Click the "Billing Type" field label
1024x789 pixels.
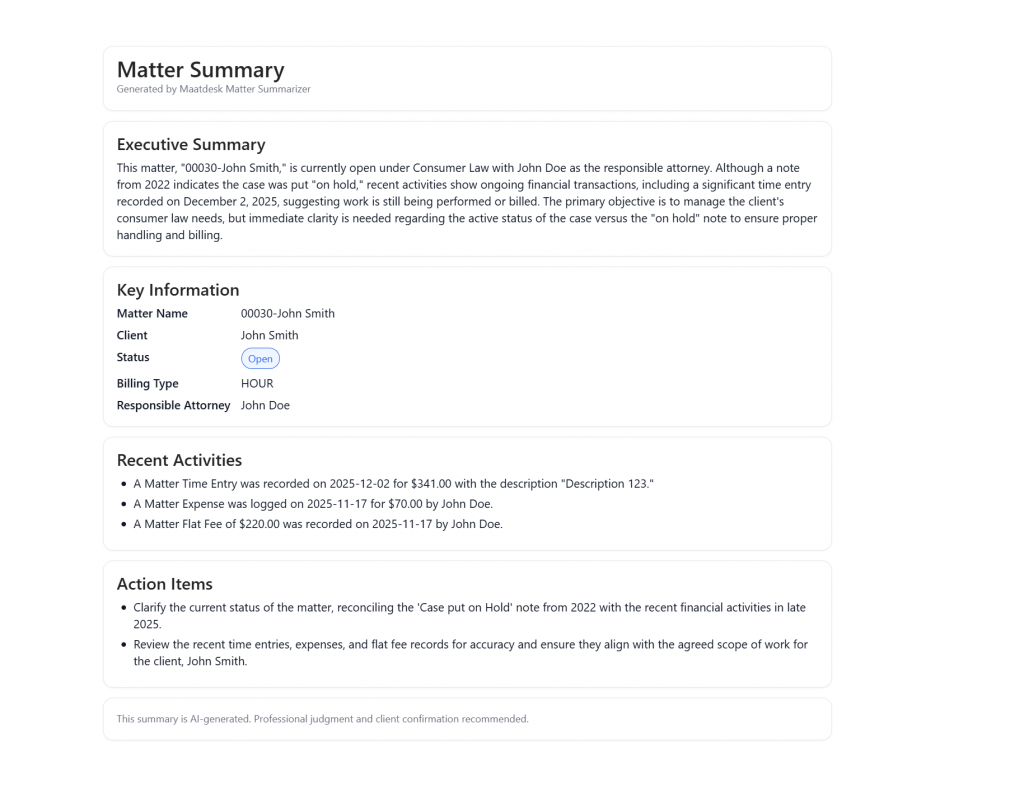point(147,383)
